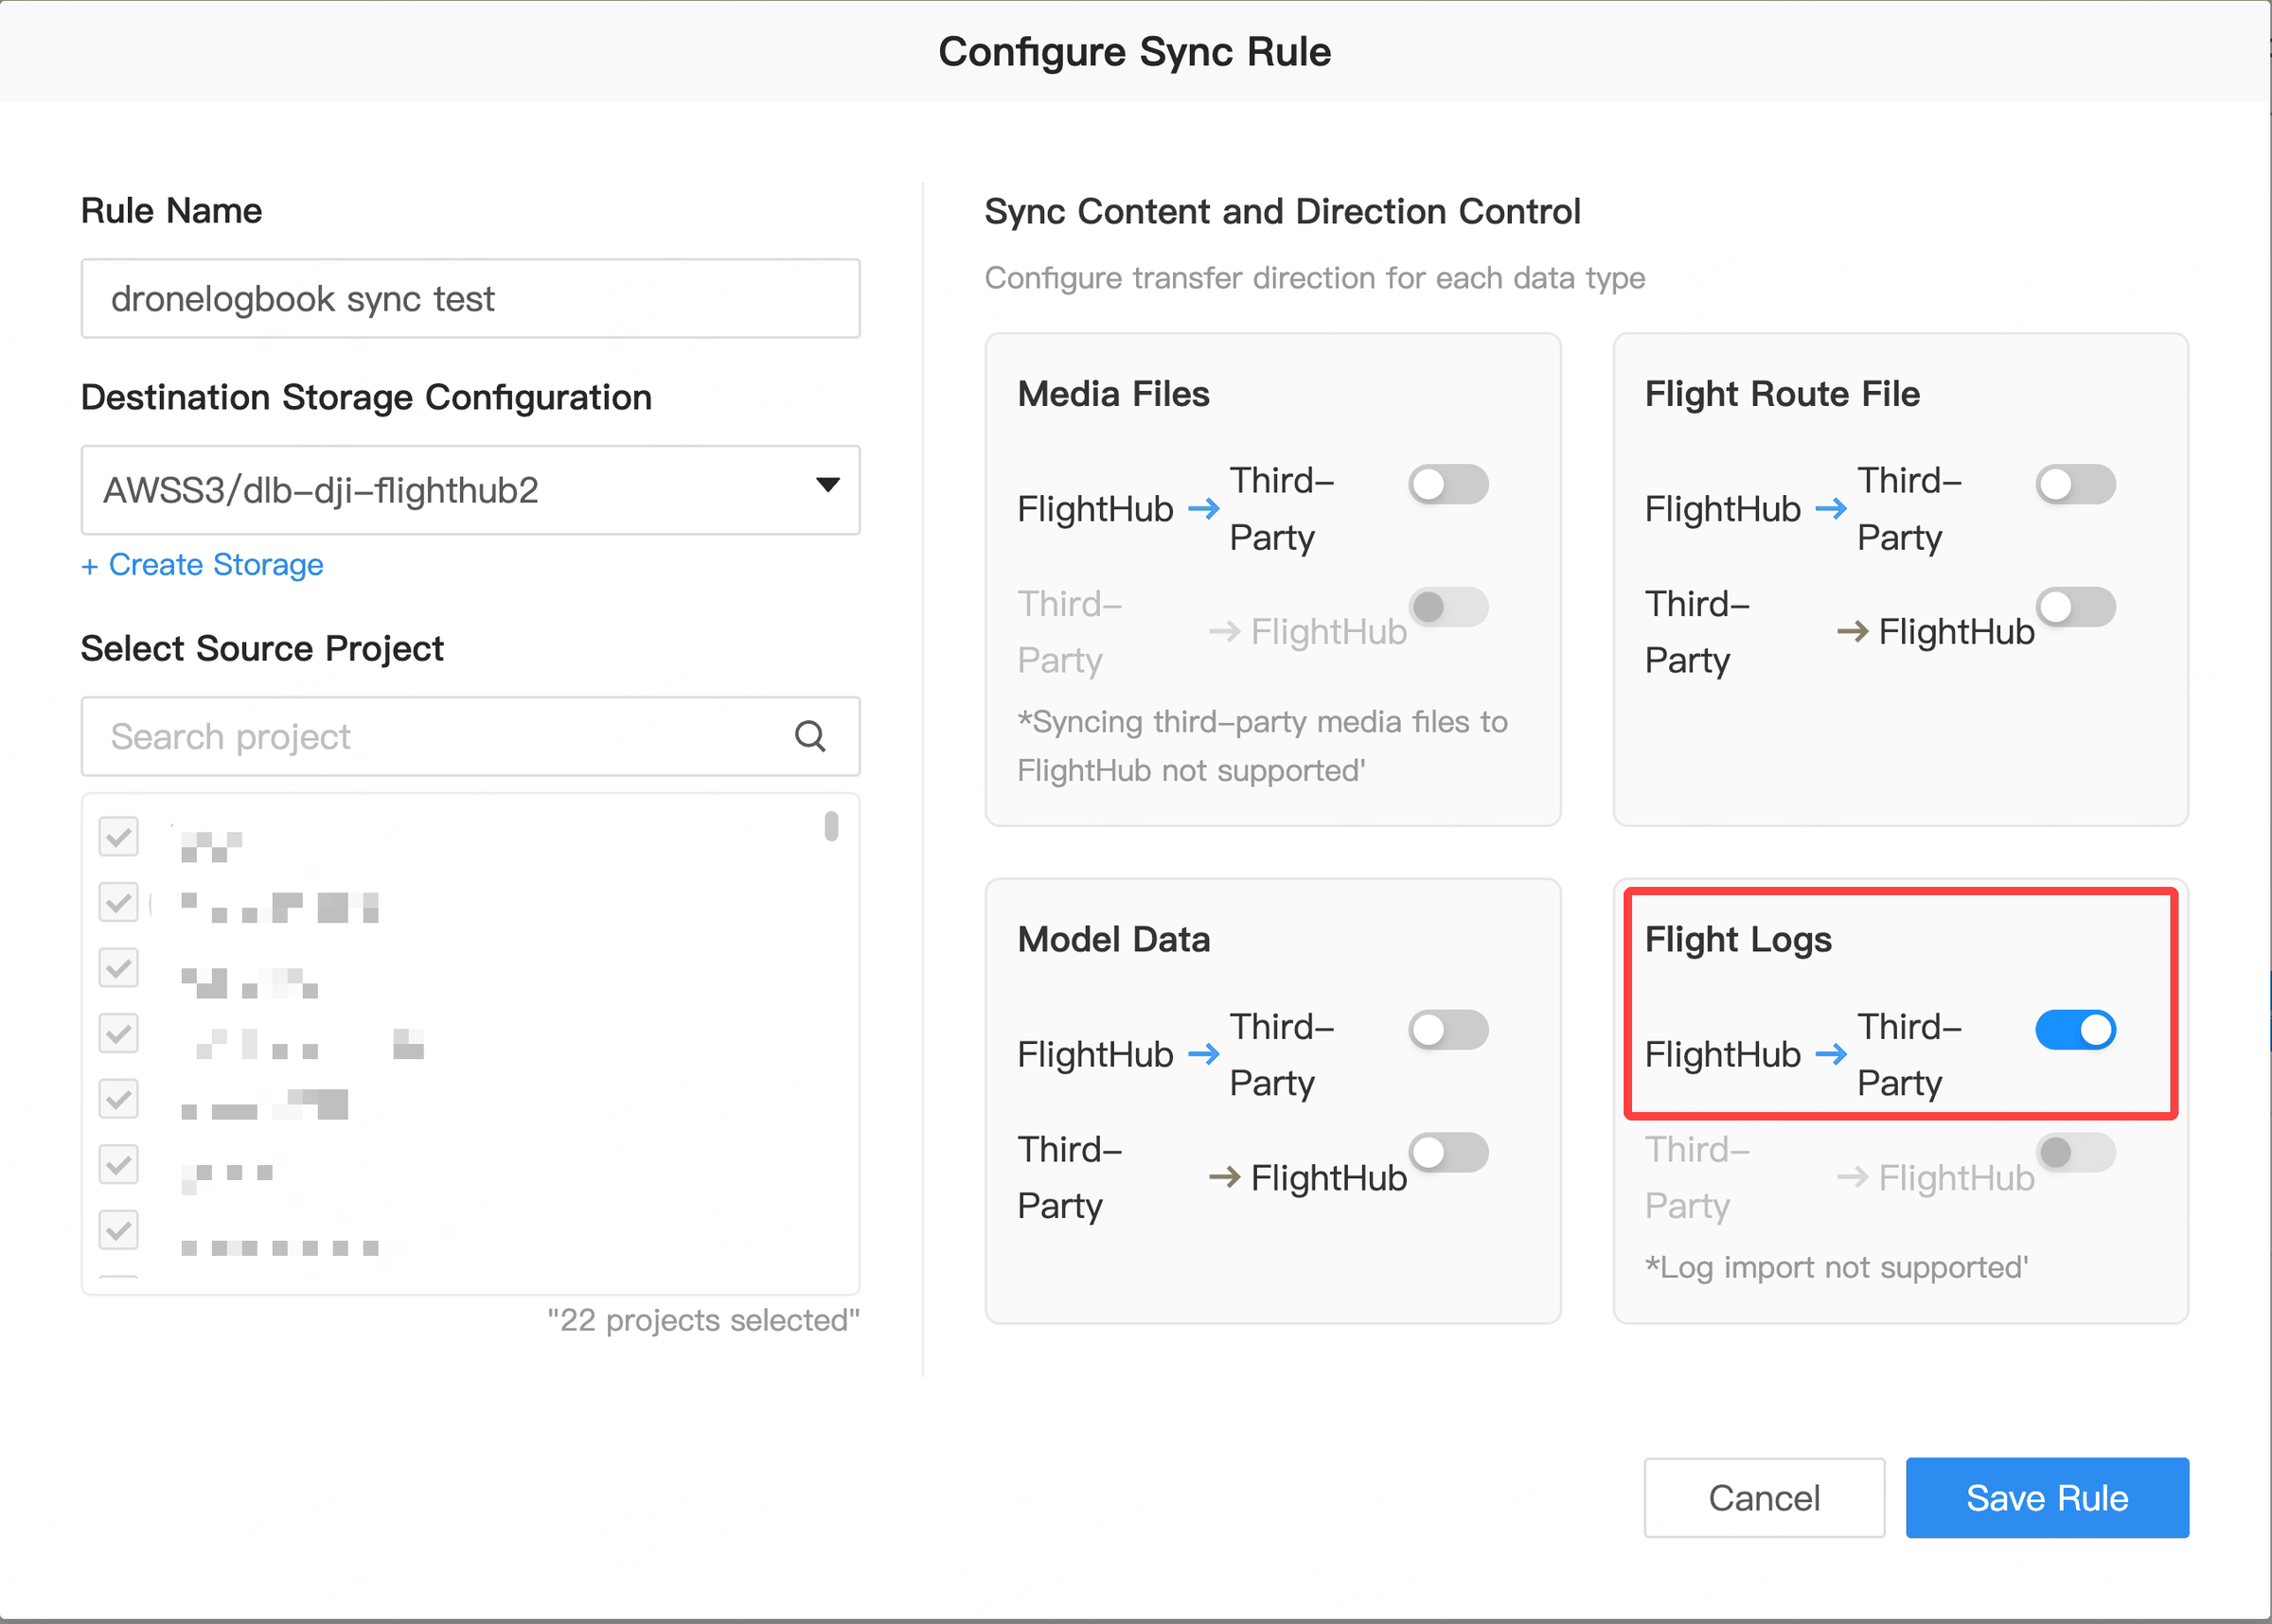Toggle Model Data Third-Party to FlightHub switch

1448,1152
